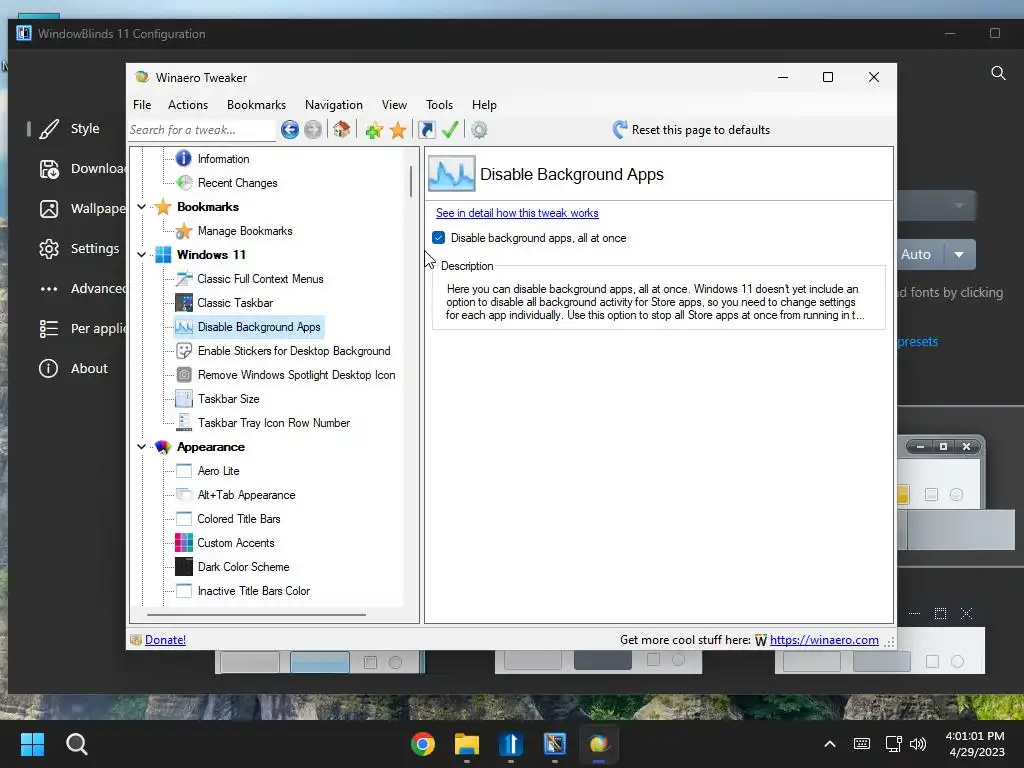
Task: Select Colored Title Bars item
Action: coord(238,519)
